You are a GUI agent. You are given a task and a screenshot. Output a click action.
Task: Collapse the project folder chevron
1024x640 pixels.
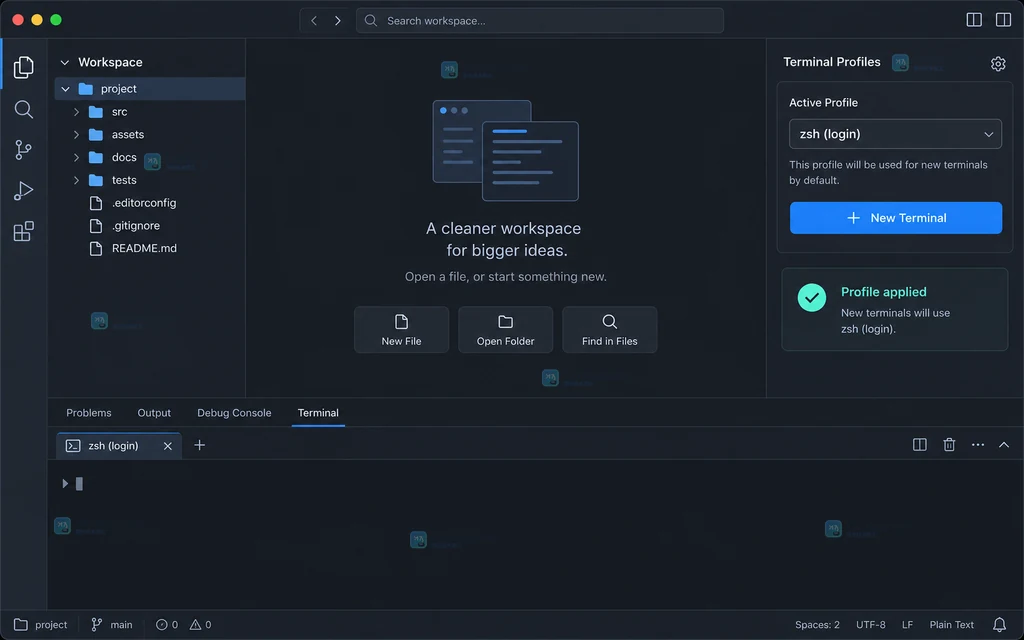click(65, 89)
